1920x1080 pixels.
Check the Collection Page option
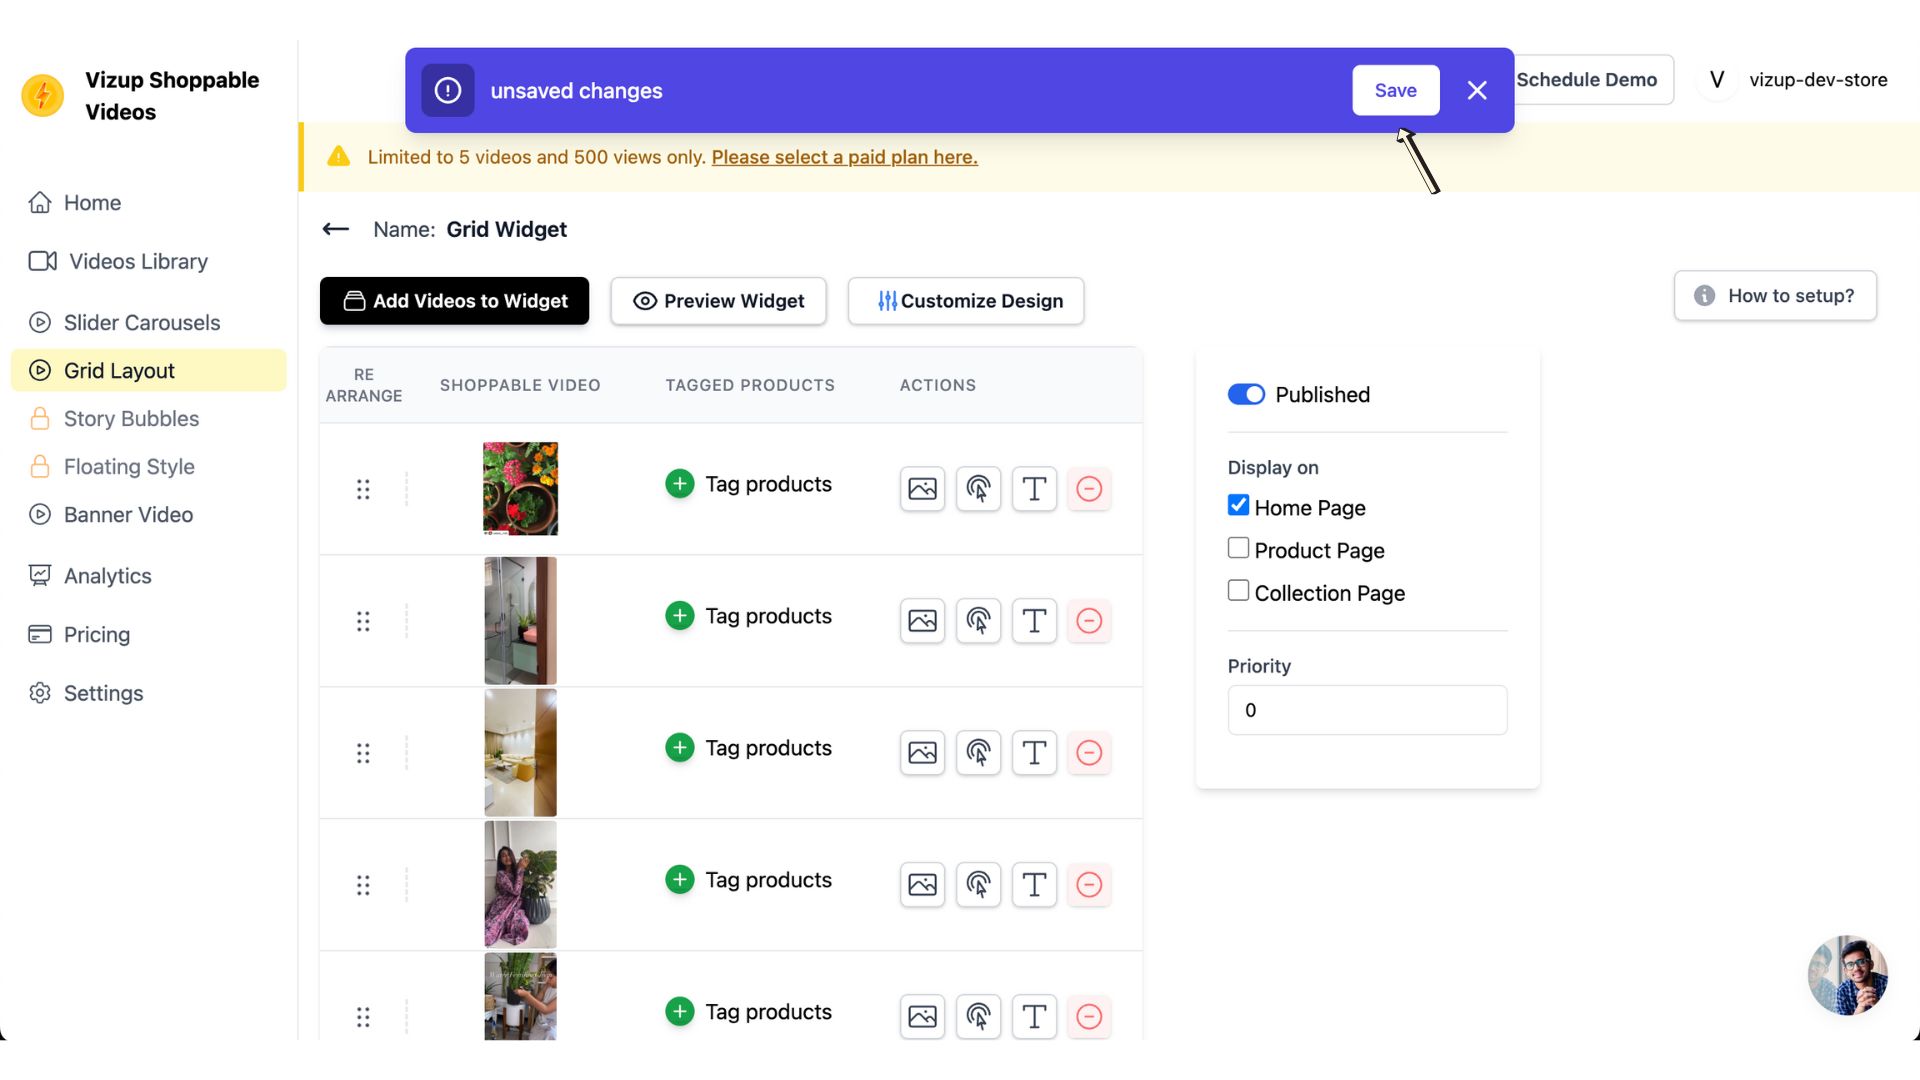pos(1238,591)
